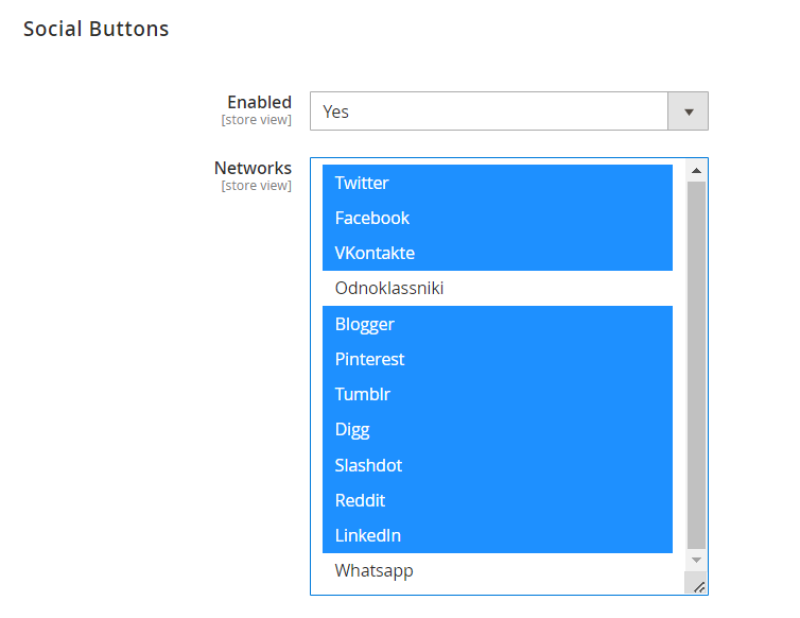800x618 pixels.
Task: Select Twitter in the Networks list
Action: coord(497,183)
